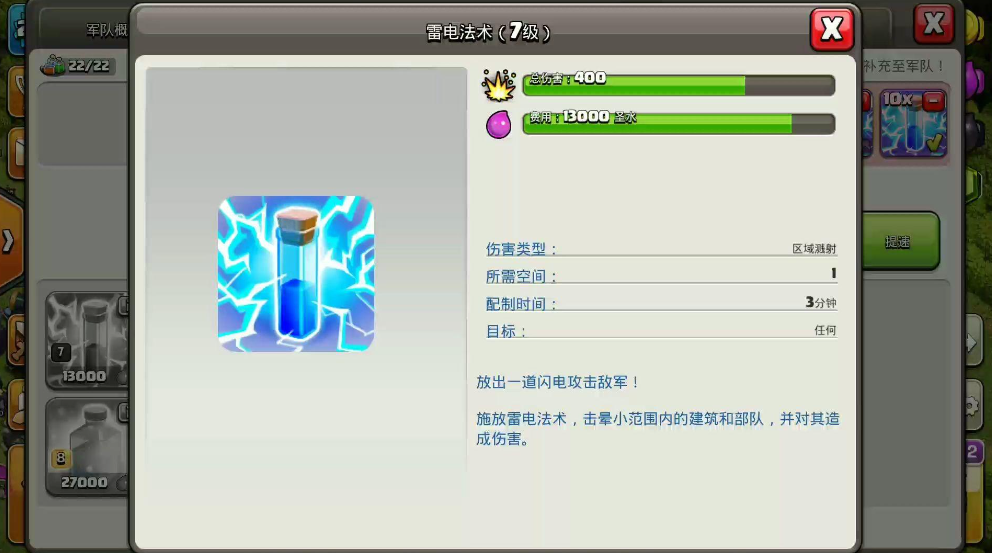Close the army training window behind

click(933, 24)
